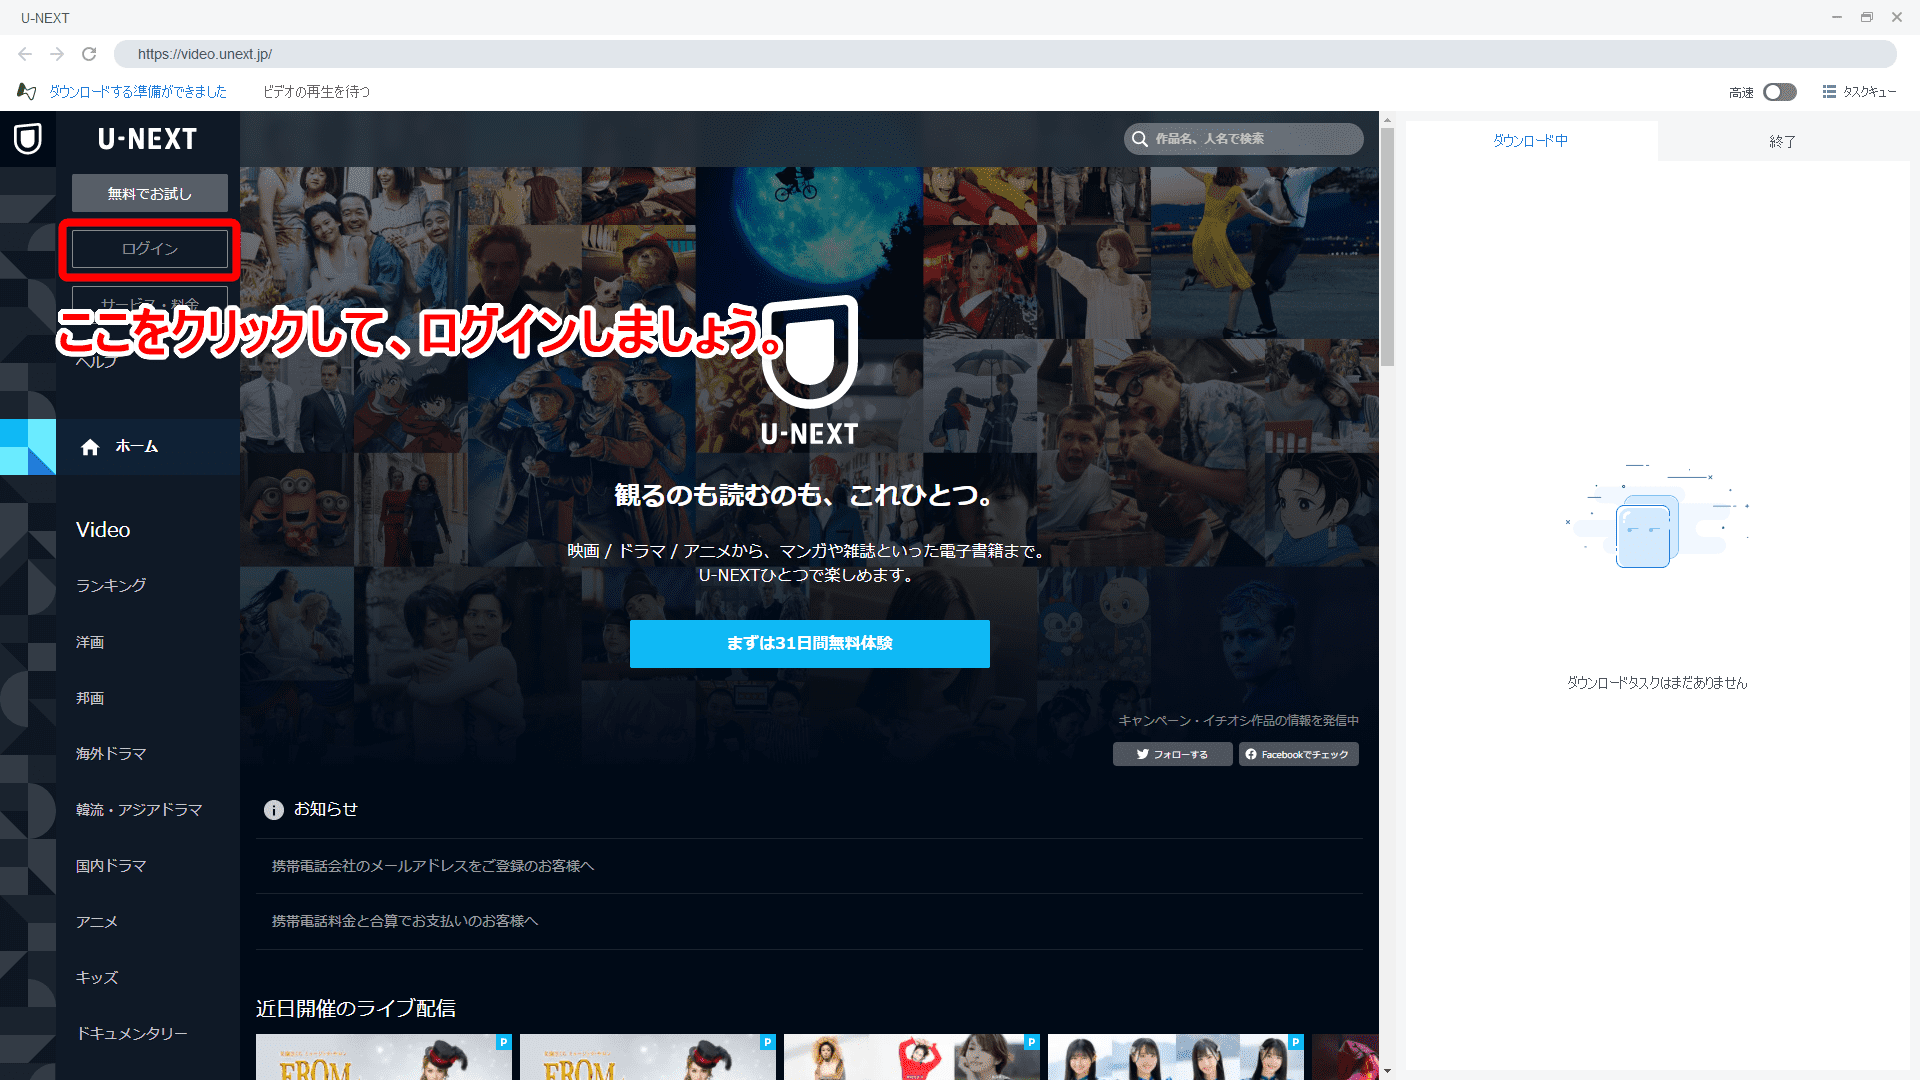Select the ホーム home icon
Image resolution: width=1920 pixels, height=1080 pixels.
[90, 447]
